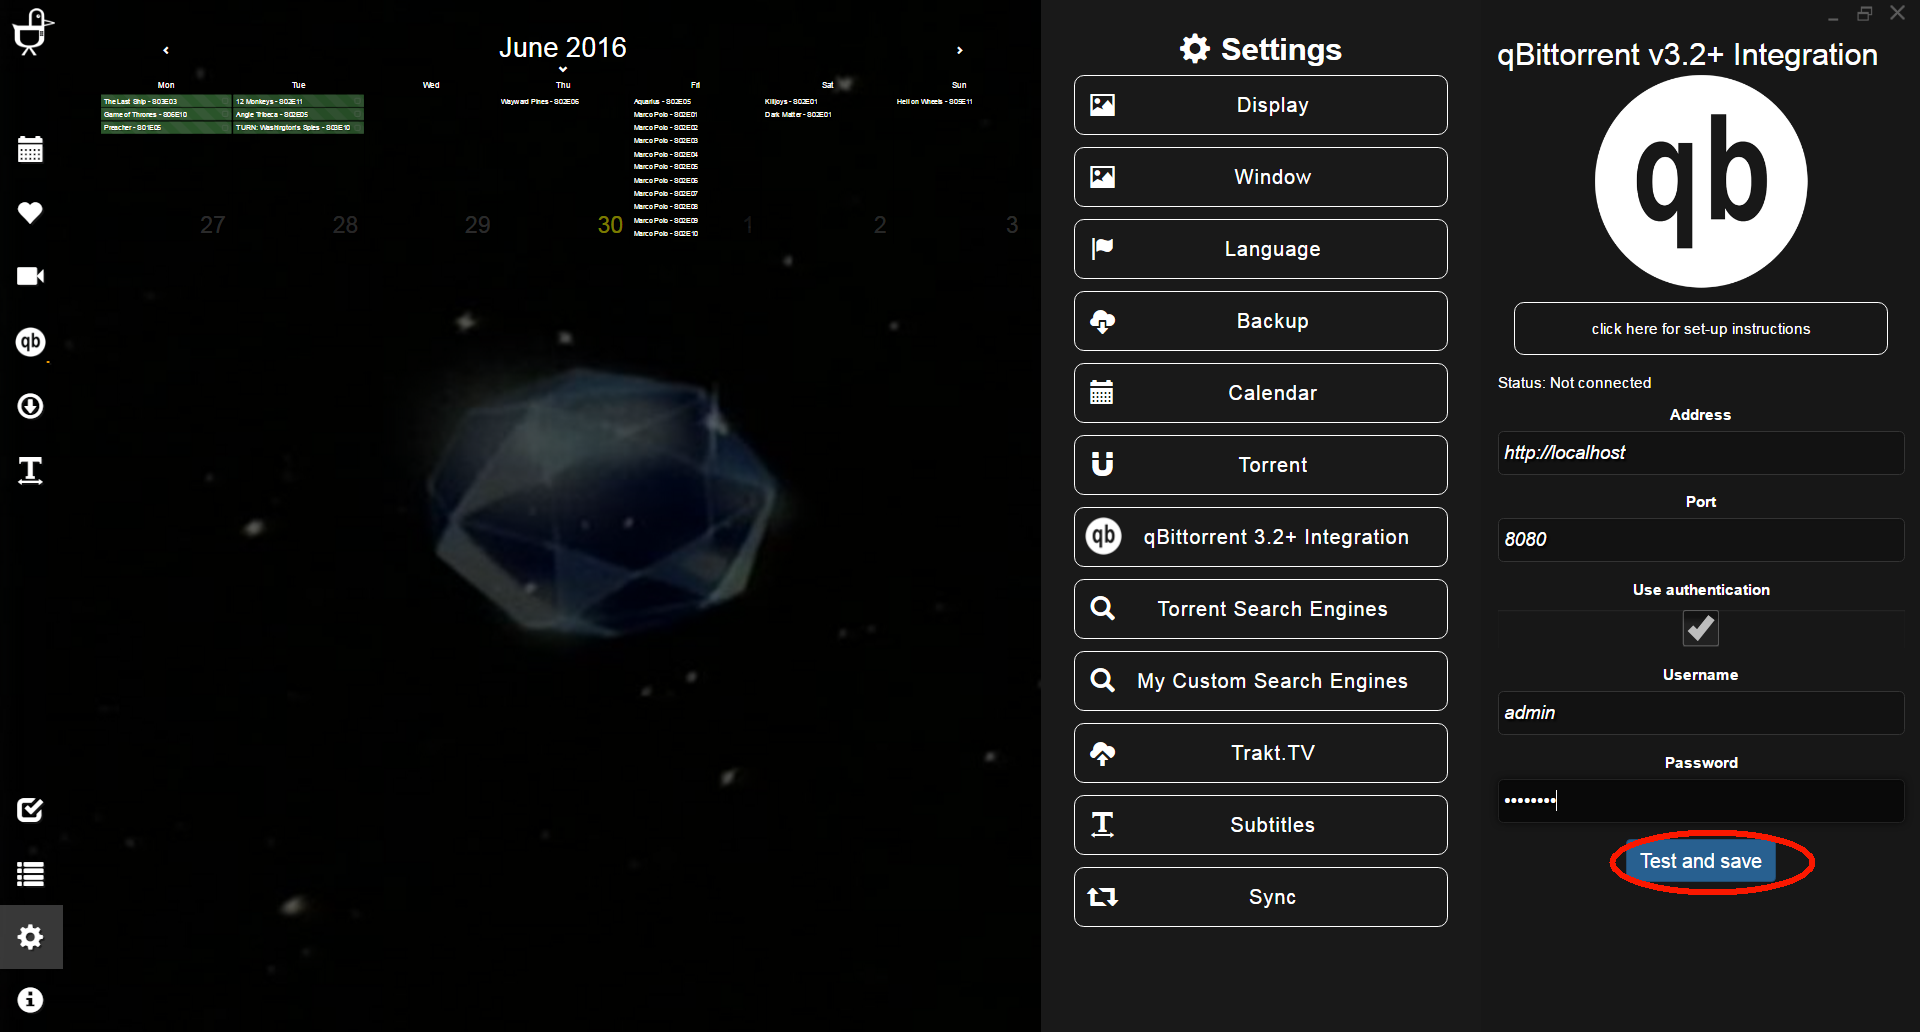Viewport: 1920px width, 1032px height.
Task: Toggle the Use authentication checkbox
Action: pyautogui.click(x=1701, y=629)
